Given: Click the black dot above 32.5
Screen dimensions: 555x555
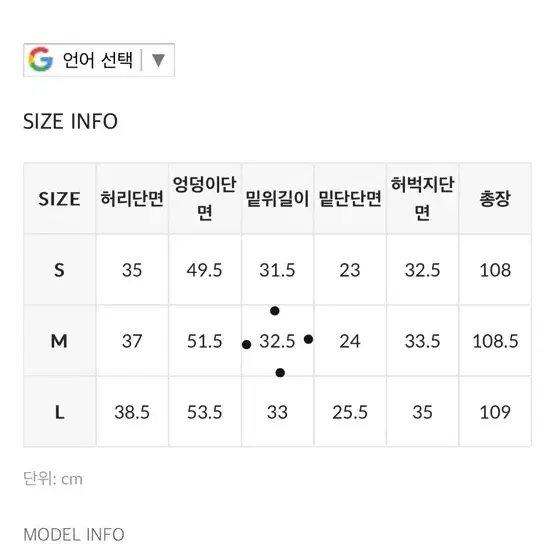Looking at the screenshot, I should [275, 311].
